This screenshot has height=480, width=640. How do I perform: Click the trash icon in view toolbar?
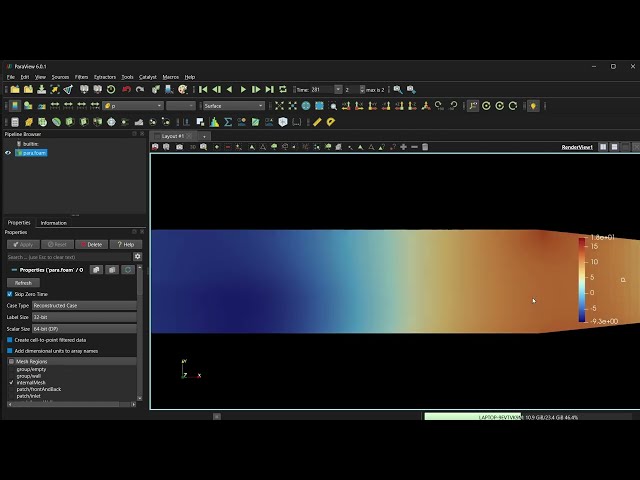425,147
